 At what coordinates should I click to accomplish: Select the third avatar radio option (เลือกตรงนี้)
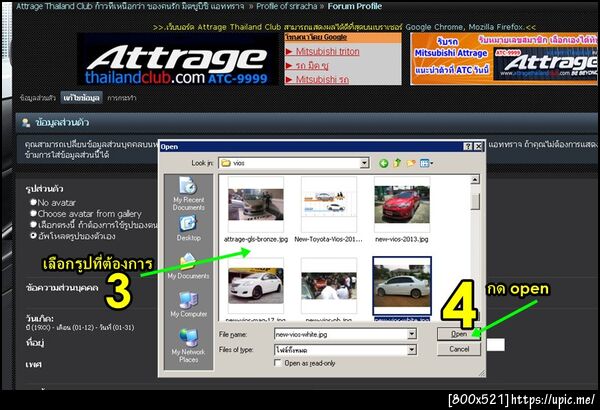coord(33,224)
